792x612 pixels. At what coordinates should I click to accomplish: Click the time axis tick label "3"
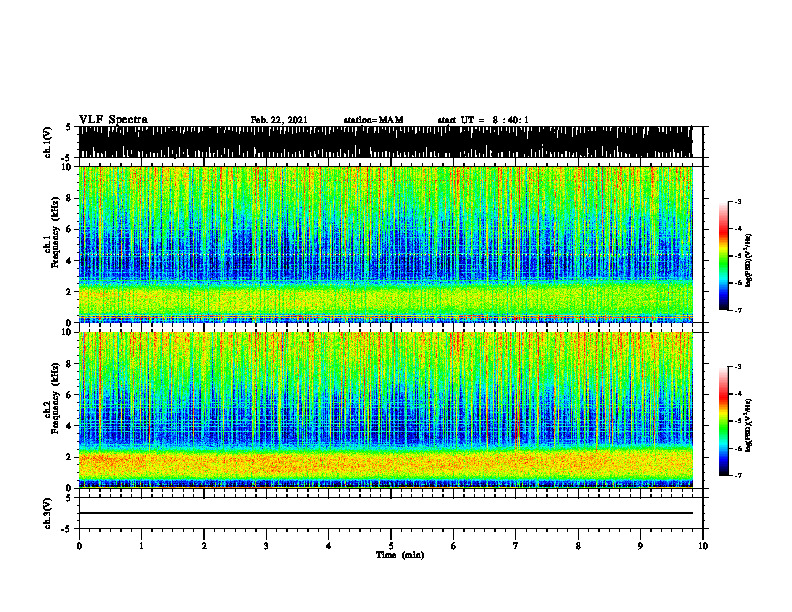click(x=266, y=546)
